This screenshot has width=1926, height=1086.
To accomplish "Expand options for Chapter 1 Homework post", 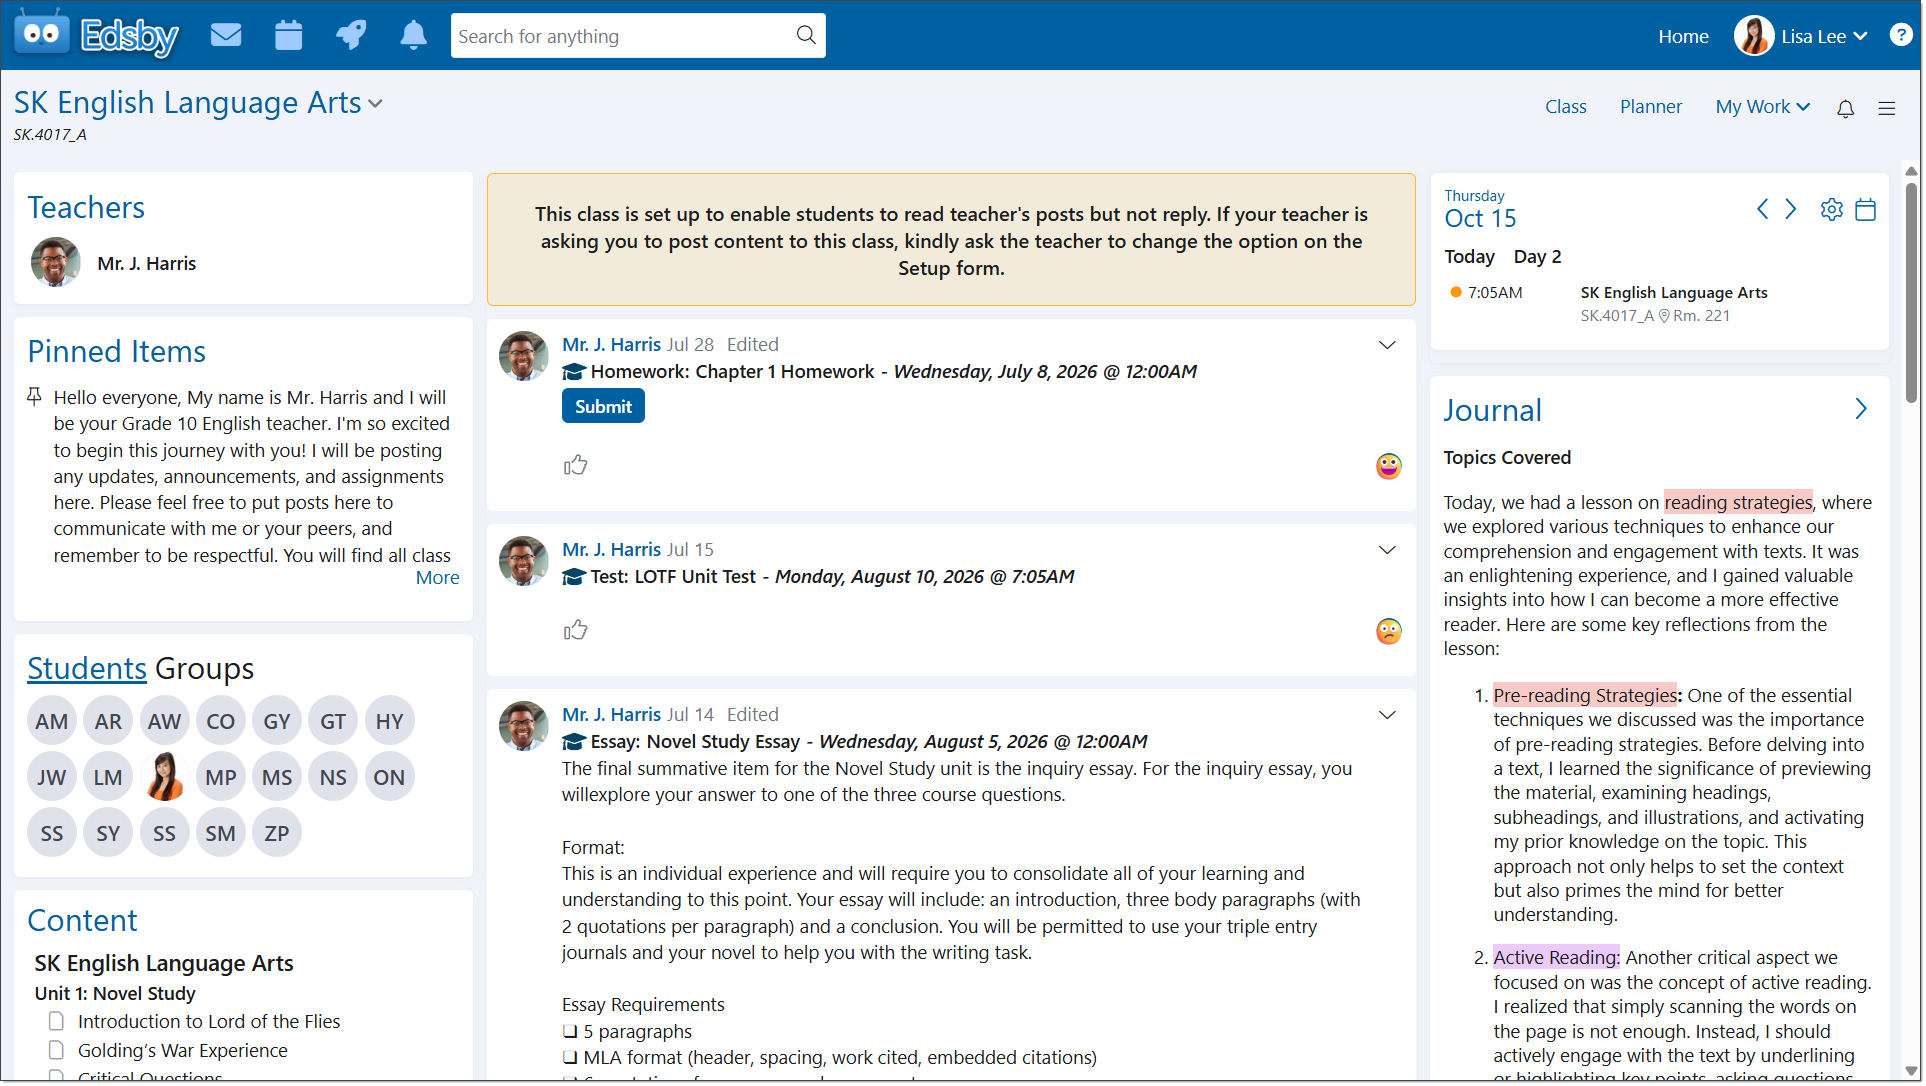I will pyautogui.click(x=1387, y=345).
